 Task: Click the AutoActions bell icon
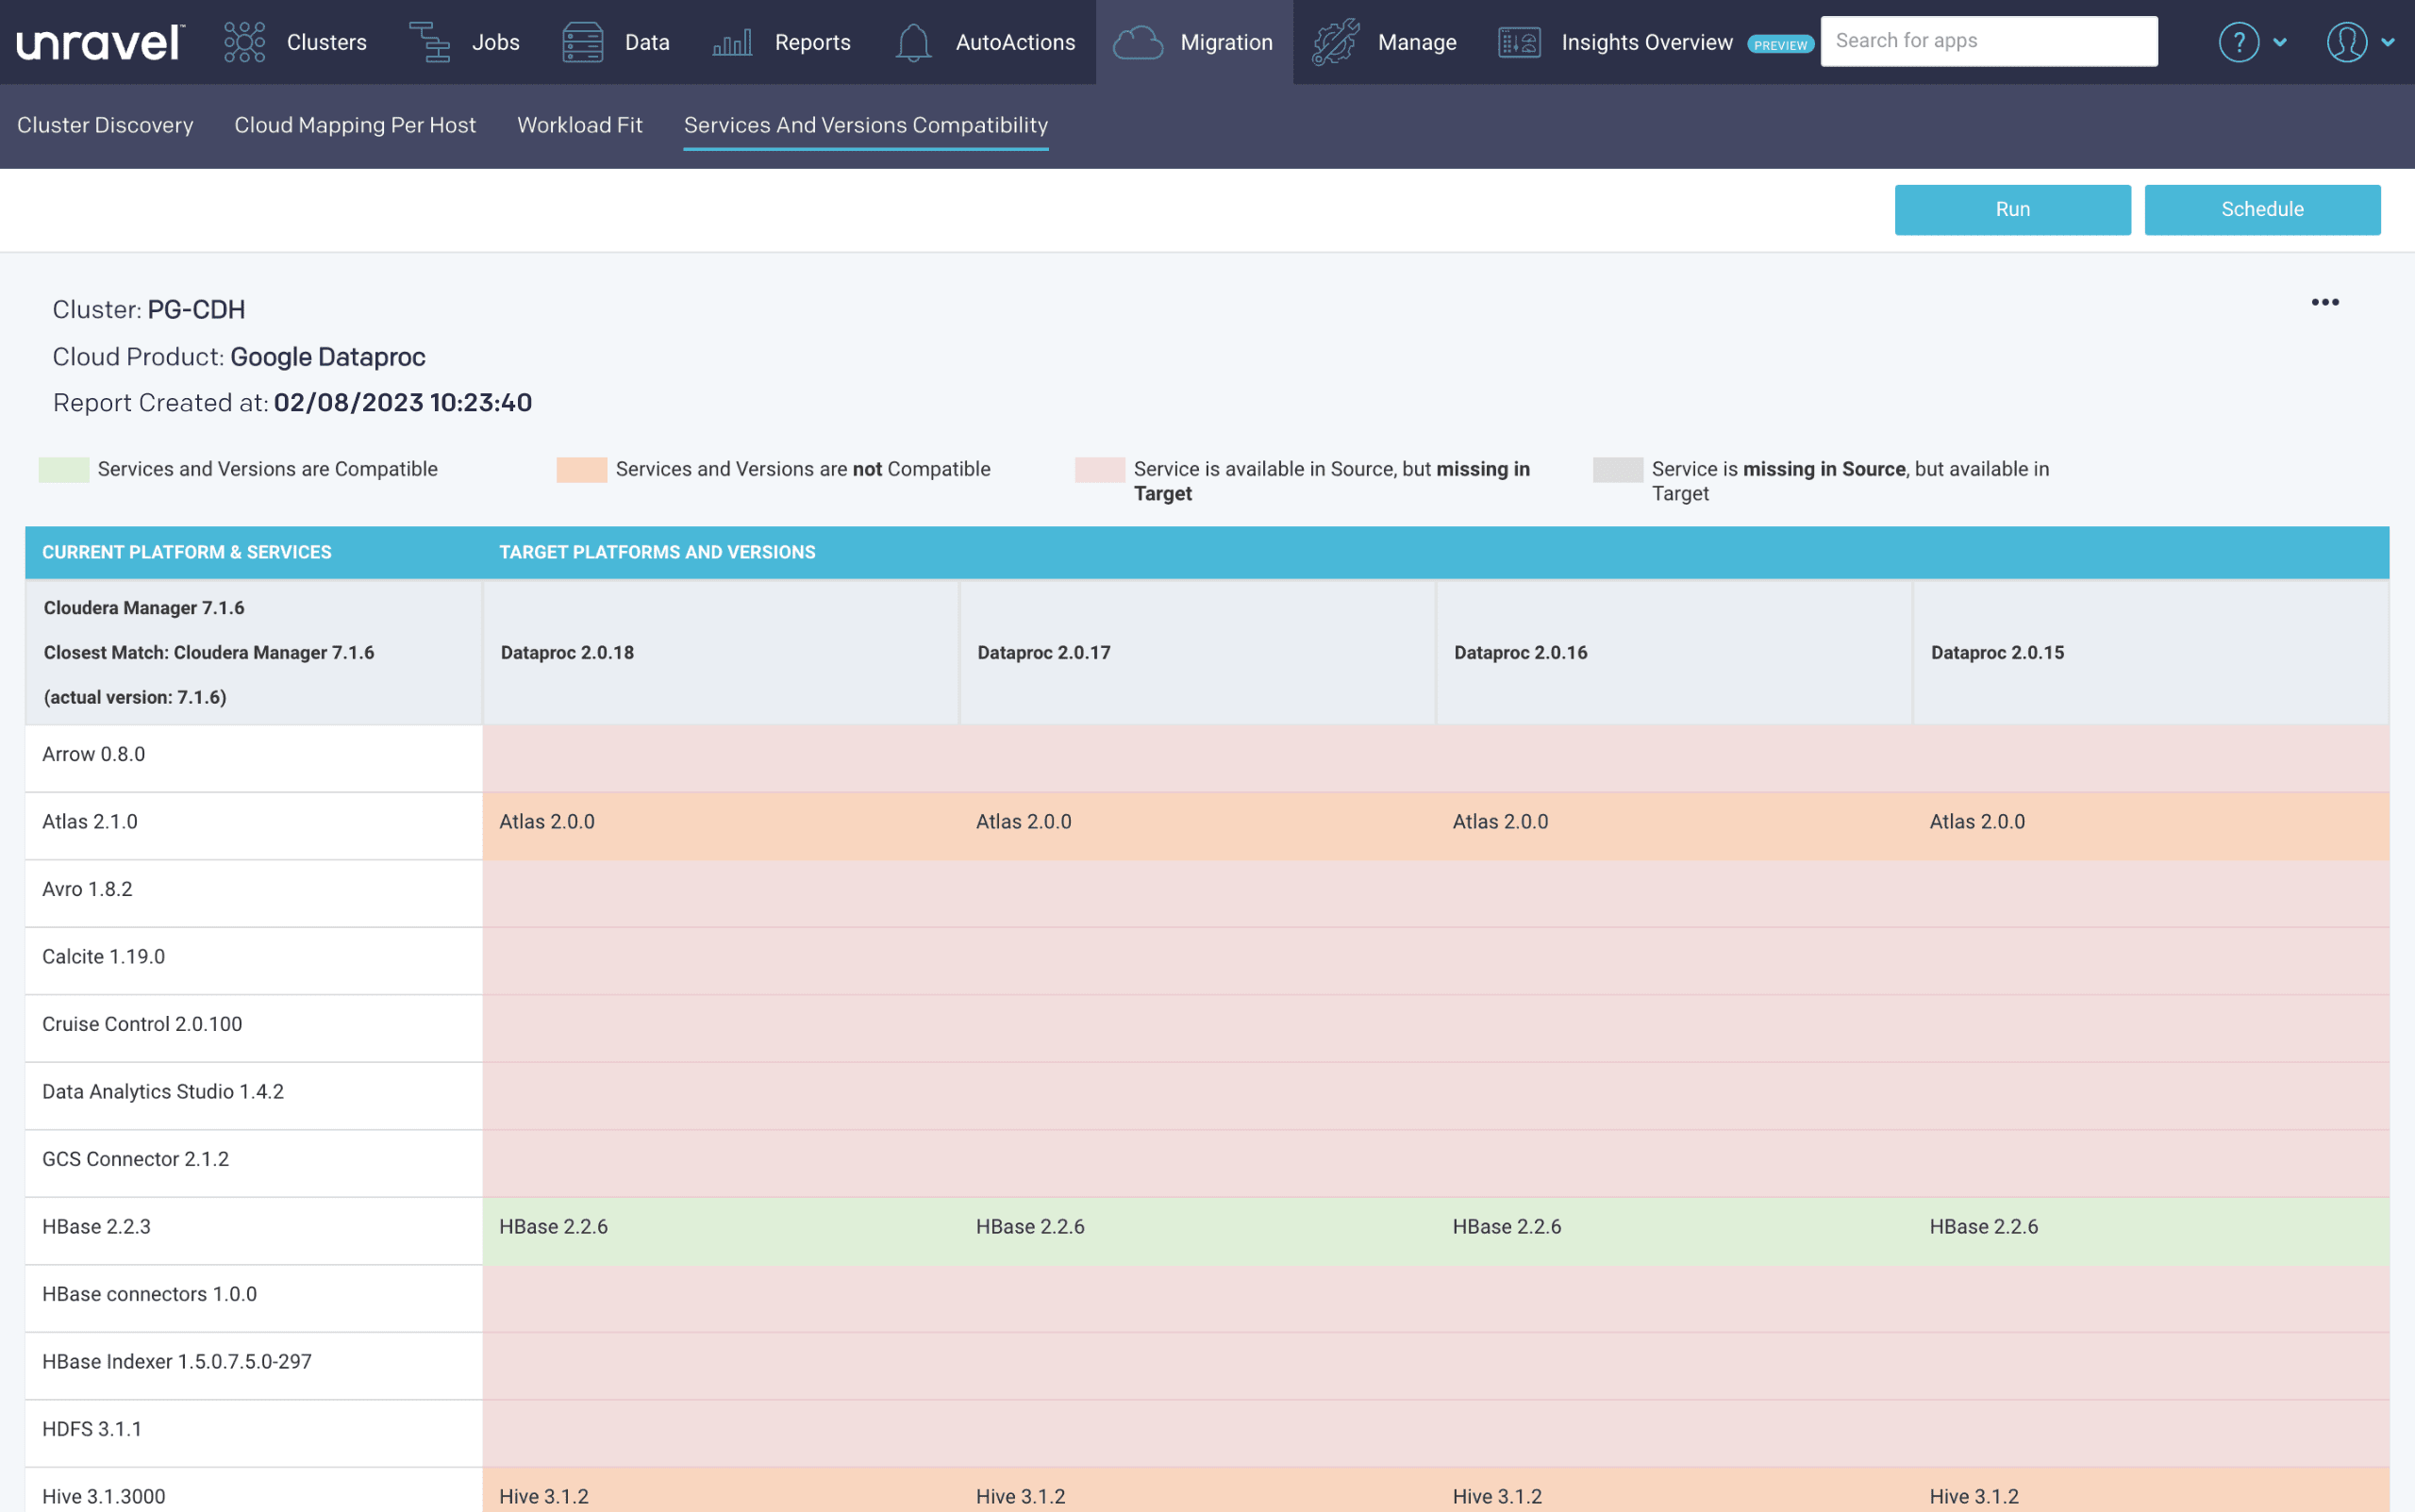(913, 42)
